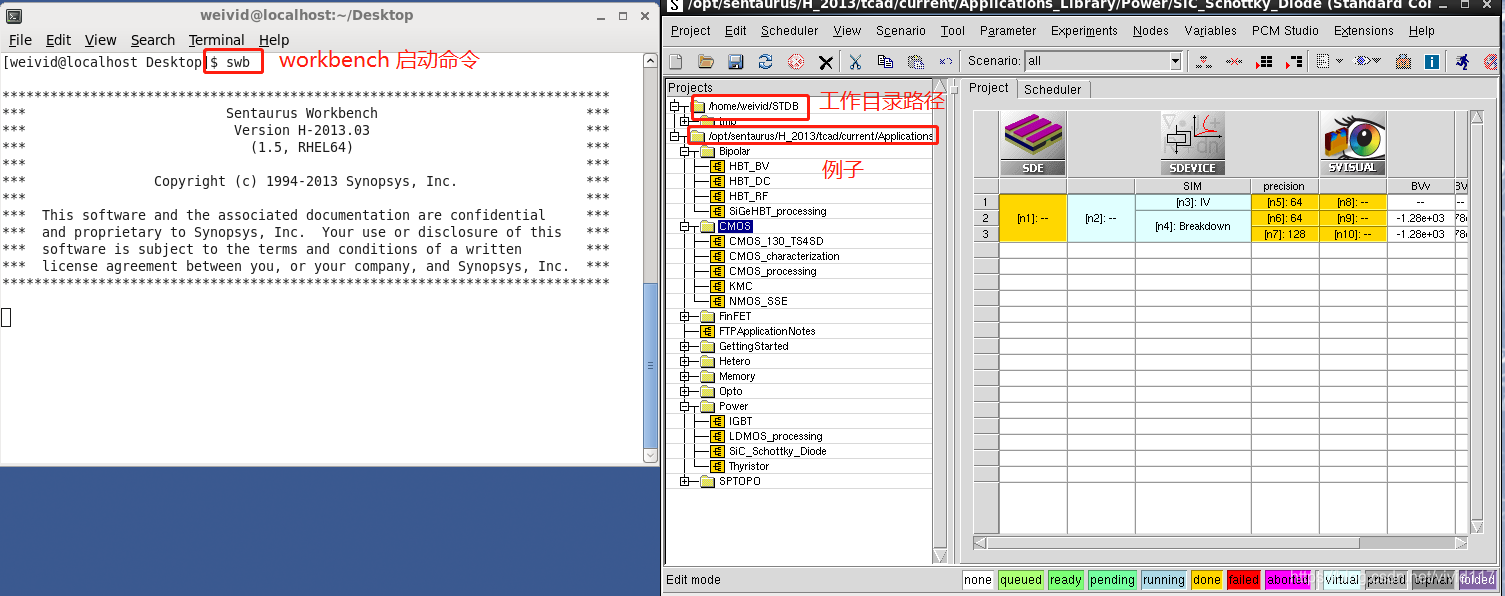The width and height of the screenshot is (1505, 596).
Task: Select CMOS_characterization project in tree
Action: click(x=784, y=256)
